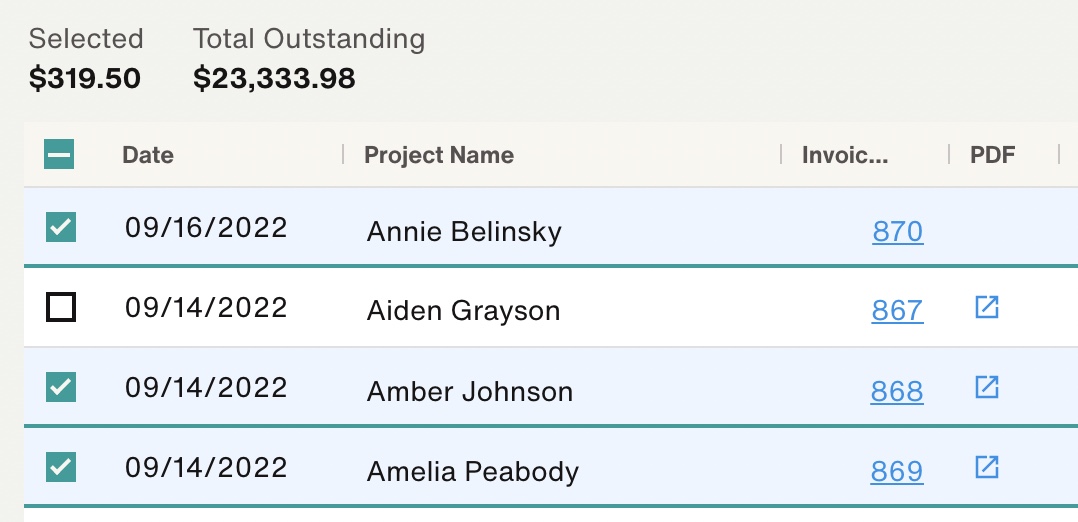Sort by the Invoice column header
Screen dimensions: 1078x522
coord(845,155)
